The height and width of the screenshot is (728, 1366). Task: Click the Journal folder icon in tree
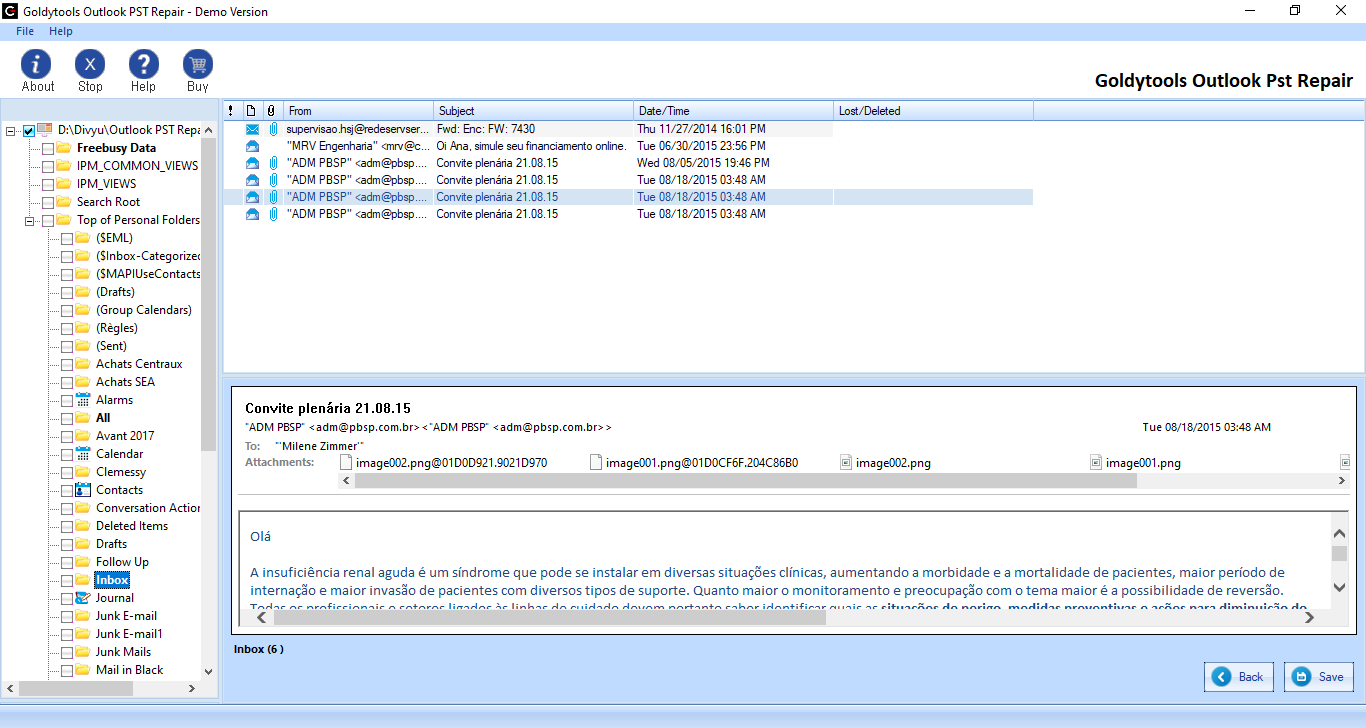[x=83, y=598]
